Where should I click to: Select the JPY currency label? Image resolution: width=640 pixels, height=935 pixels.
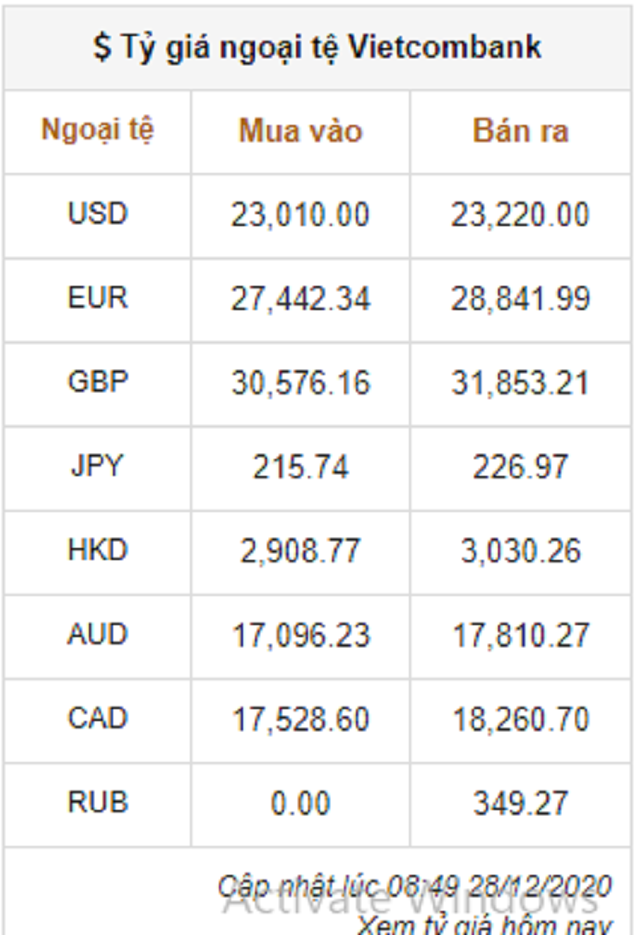click(97, 466)
